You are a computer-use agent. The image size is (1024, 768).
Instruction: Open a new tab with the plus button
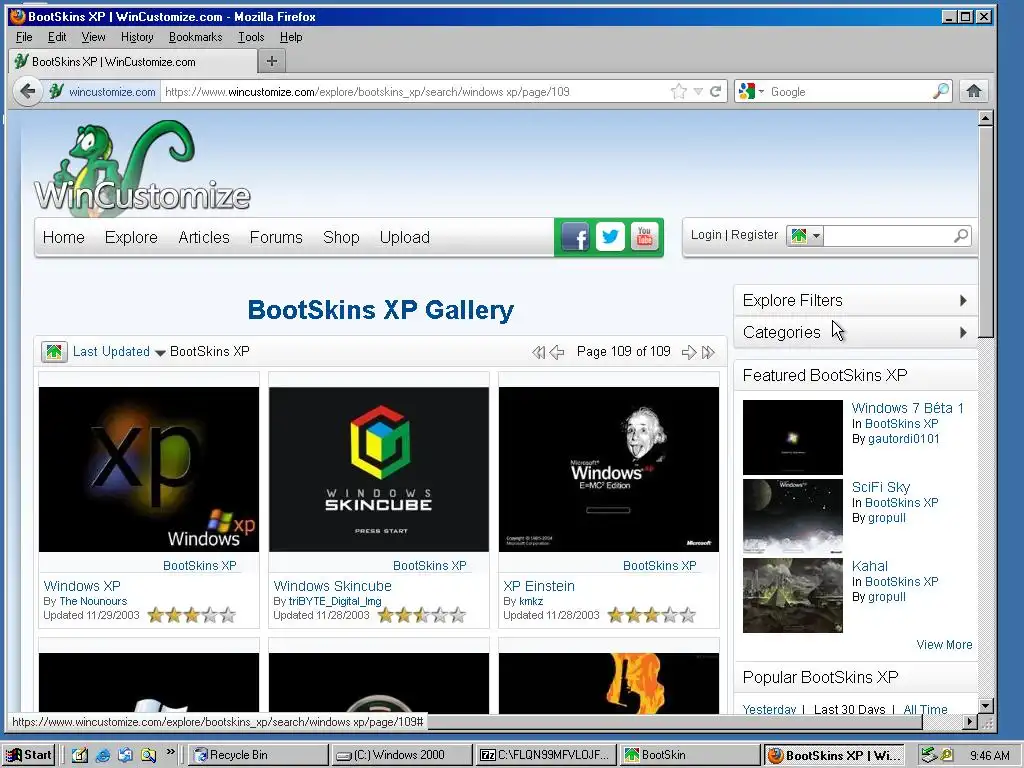[272, 61]
